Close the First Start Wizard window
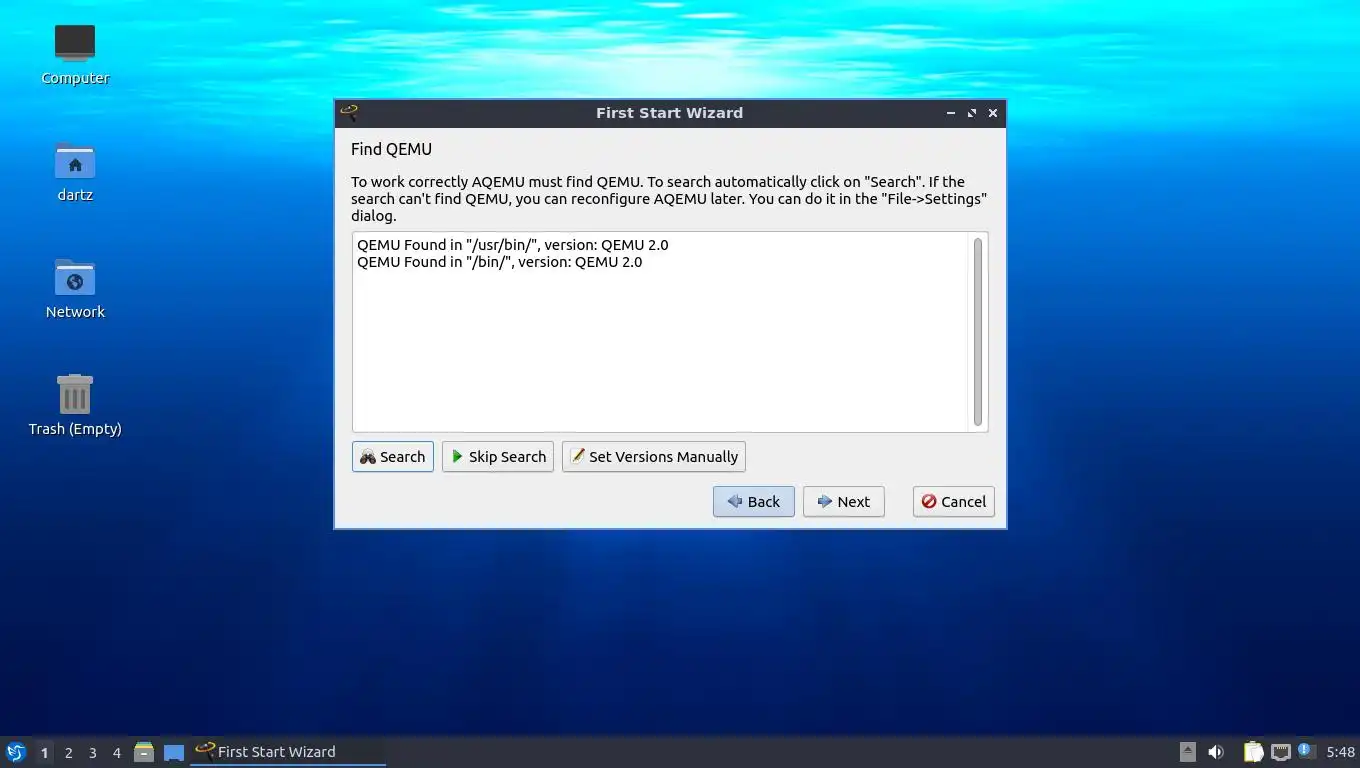The image size is (1360, 768). point(993,113)
